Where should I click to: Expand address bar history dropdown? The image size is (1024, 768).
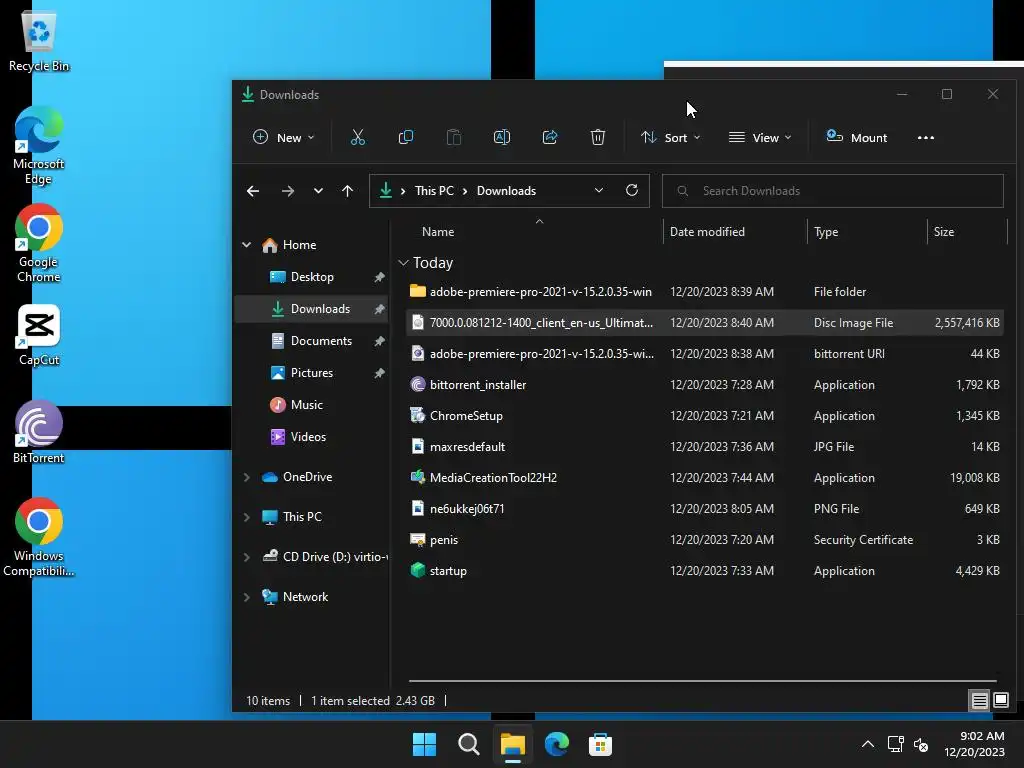coord(599,190)
